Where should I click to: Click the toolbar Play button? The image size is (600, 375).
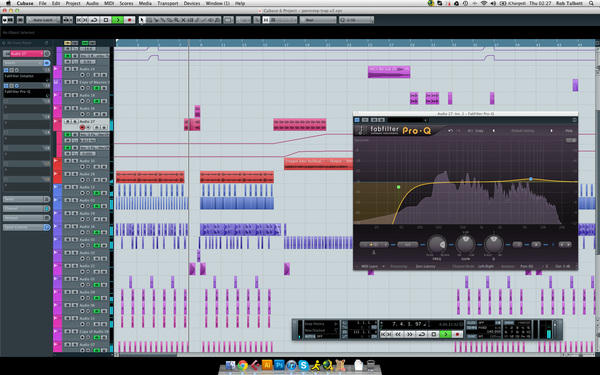[x=117, y=20]
